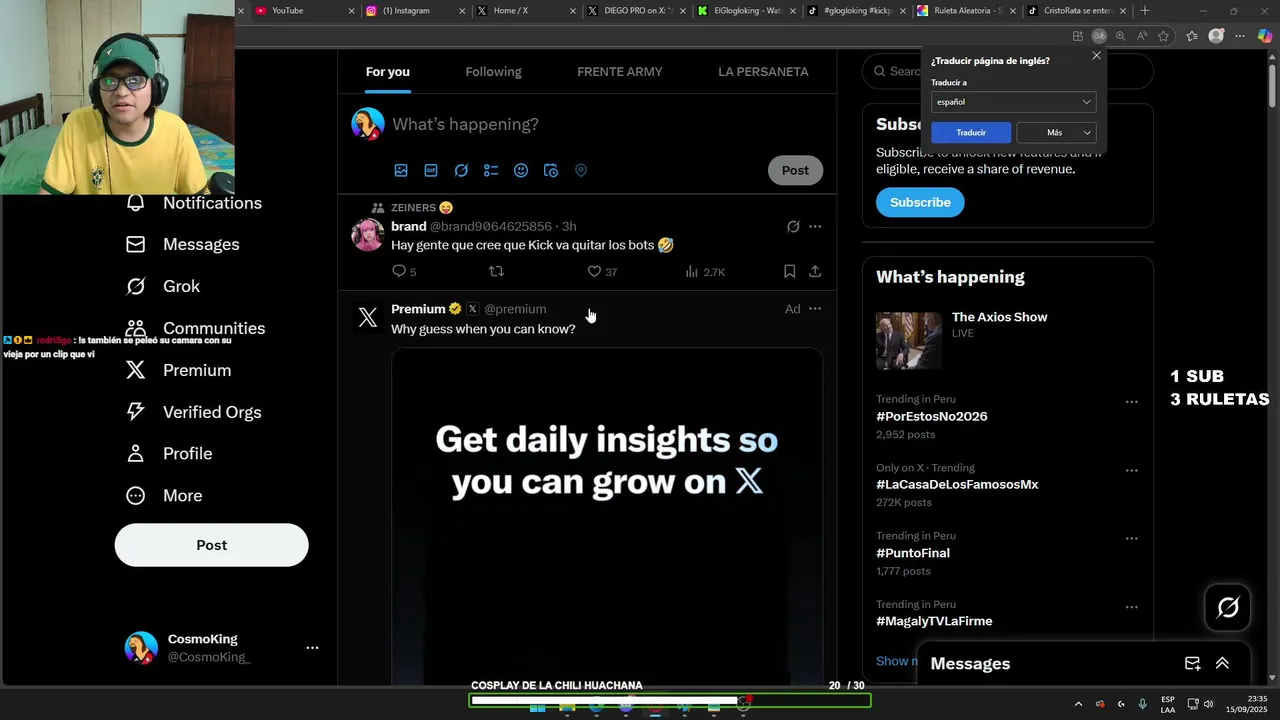Add a poll to the new post
The width and height of the screenshot is (1280, 720).
point(491,170)
